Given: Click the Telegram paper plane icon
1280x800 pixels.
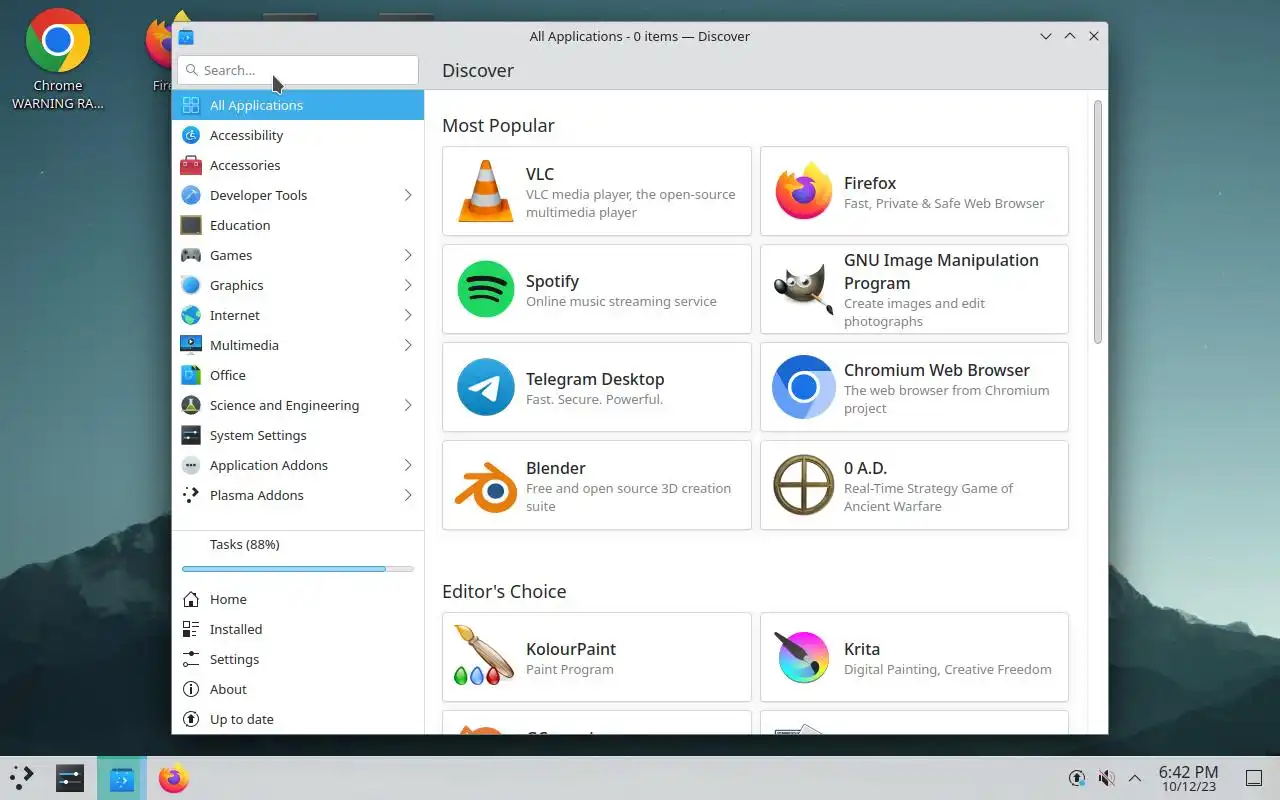Looking at the screenshot, I should tap(486, 387).
